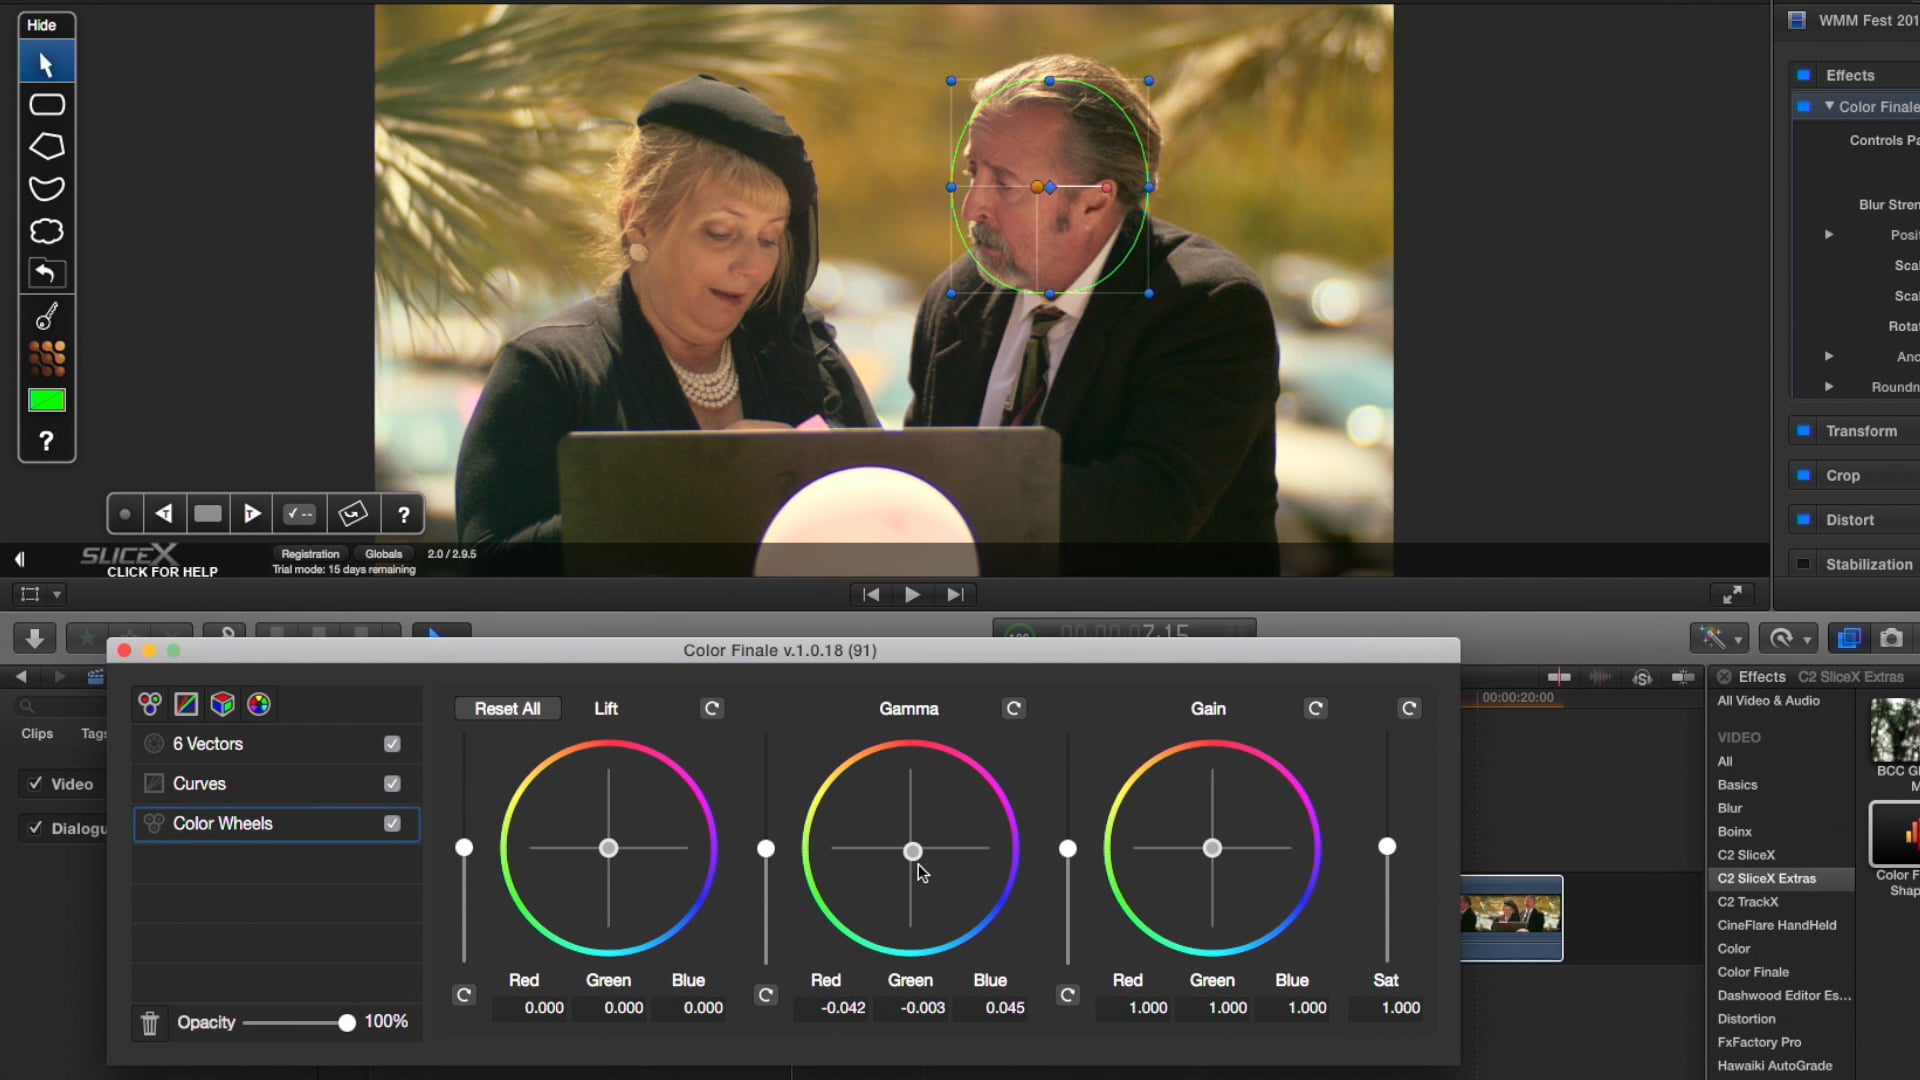
Task: Add Color Wheels layer icon in Color Finale
Action: click(150, 704)
